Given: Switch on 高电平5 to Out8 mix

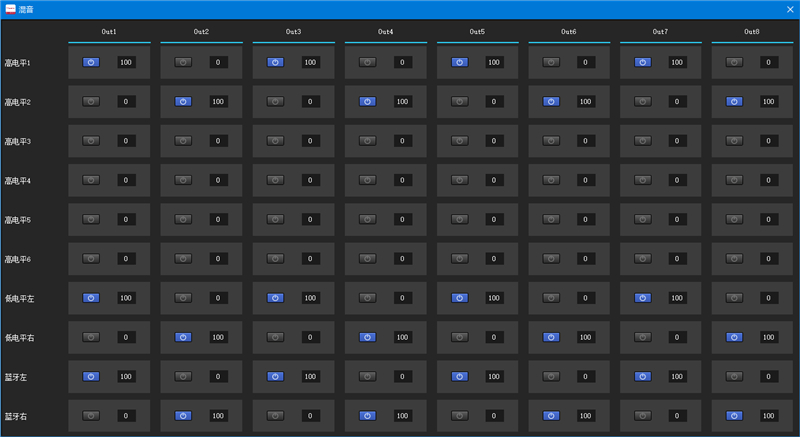Looking at the screenshot, I should coord(734,219).
